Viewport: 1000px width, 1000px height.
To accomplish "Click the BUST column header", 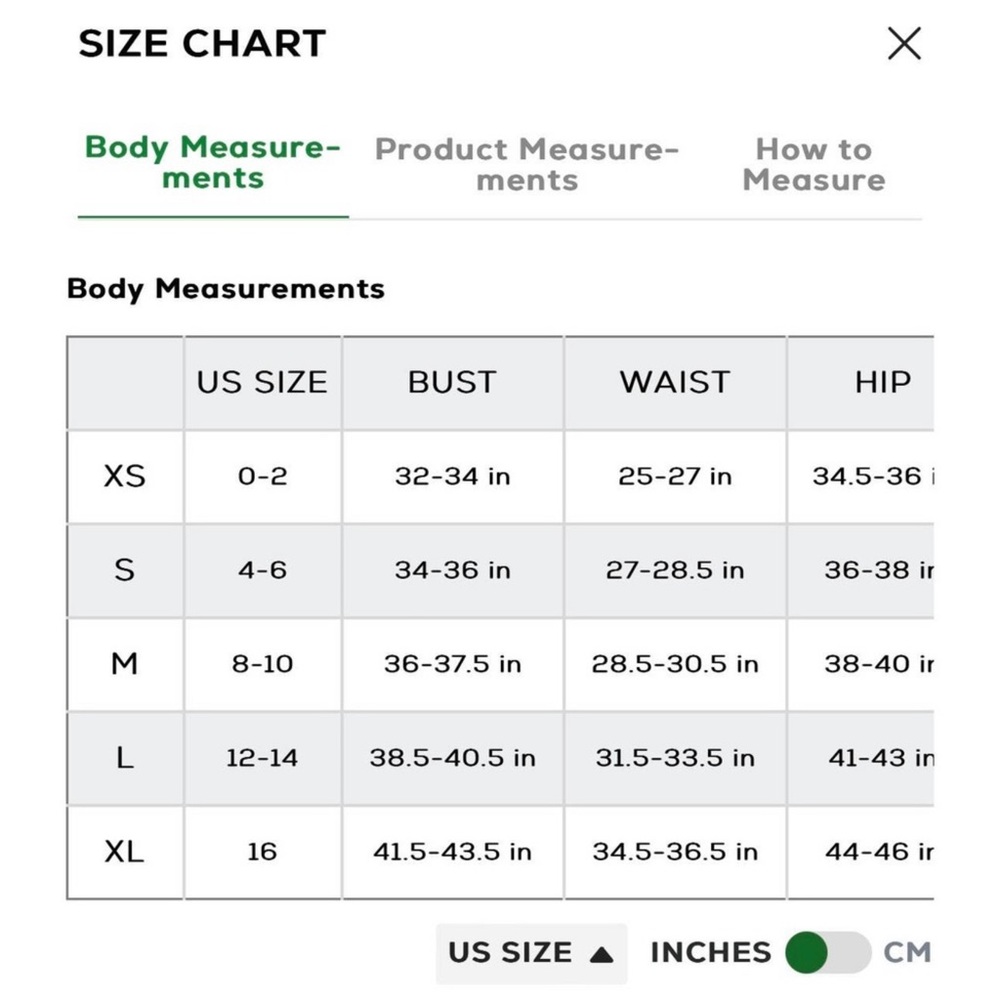I will [452, 383].
